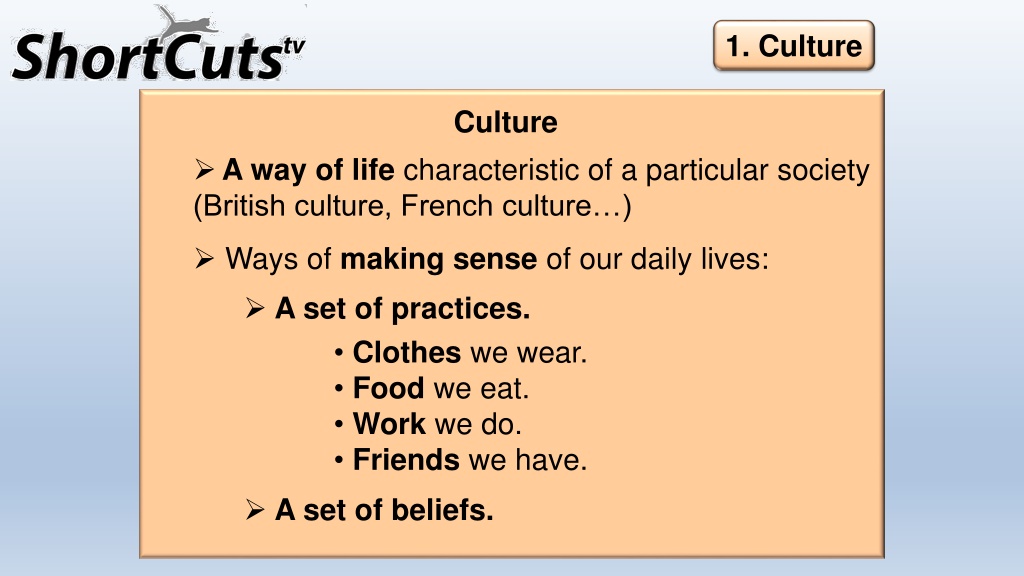Select the 'Food we eat.' line
Screen dimensions: 1024x576
point(441,389)
